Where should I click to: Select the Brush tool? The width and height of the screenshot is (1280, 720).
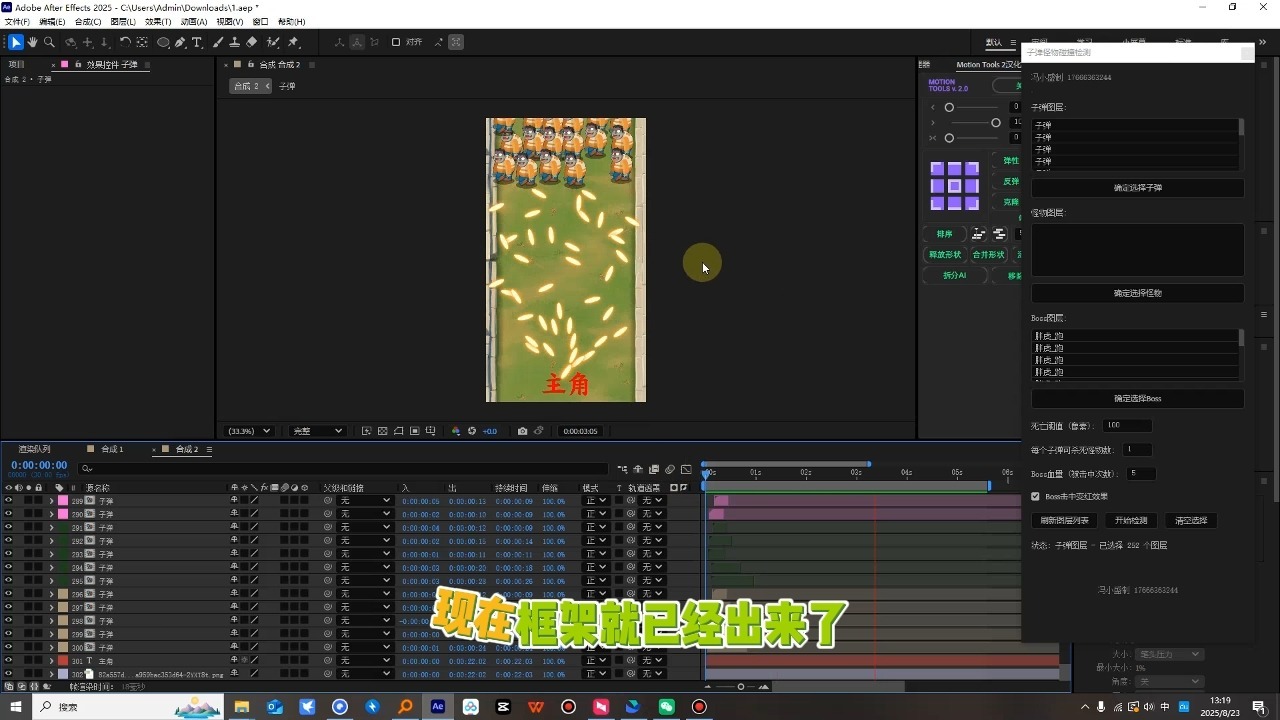218,42
